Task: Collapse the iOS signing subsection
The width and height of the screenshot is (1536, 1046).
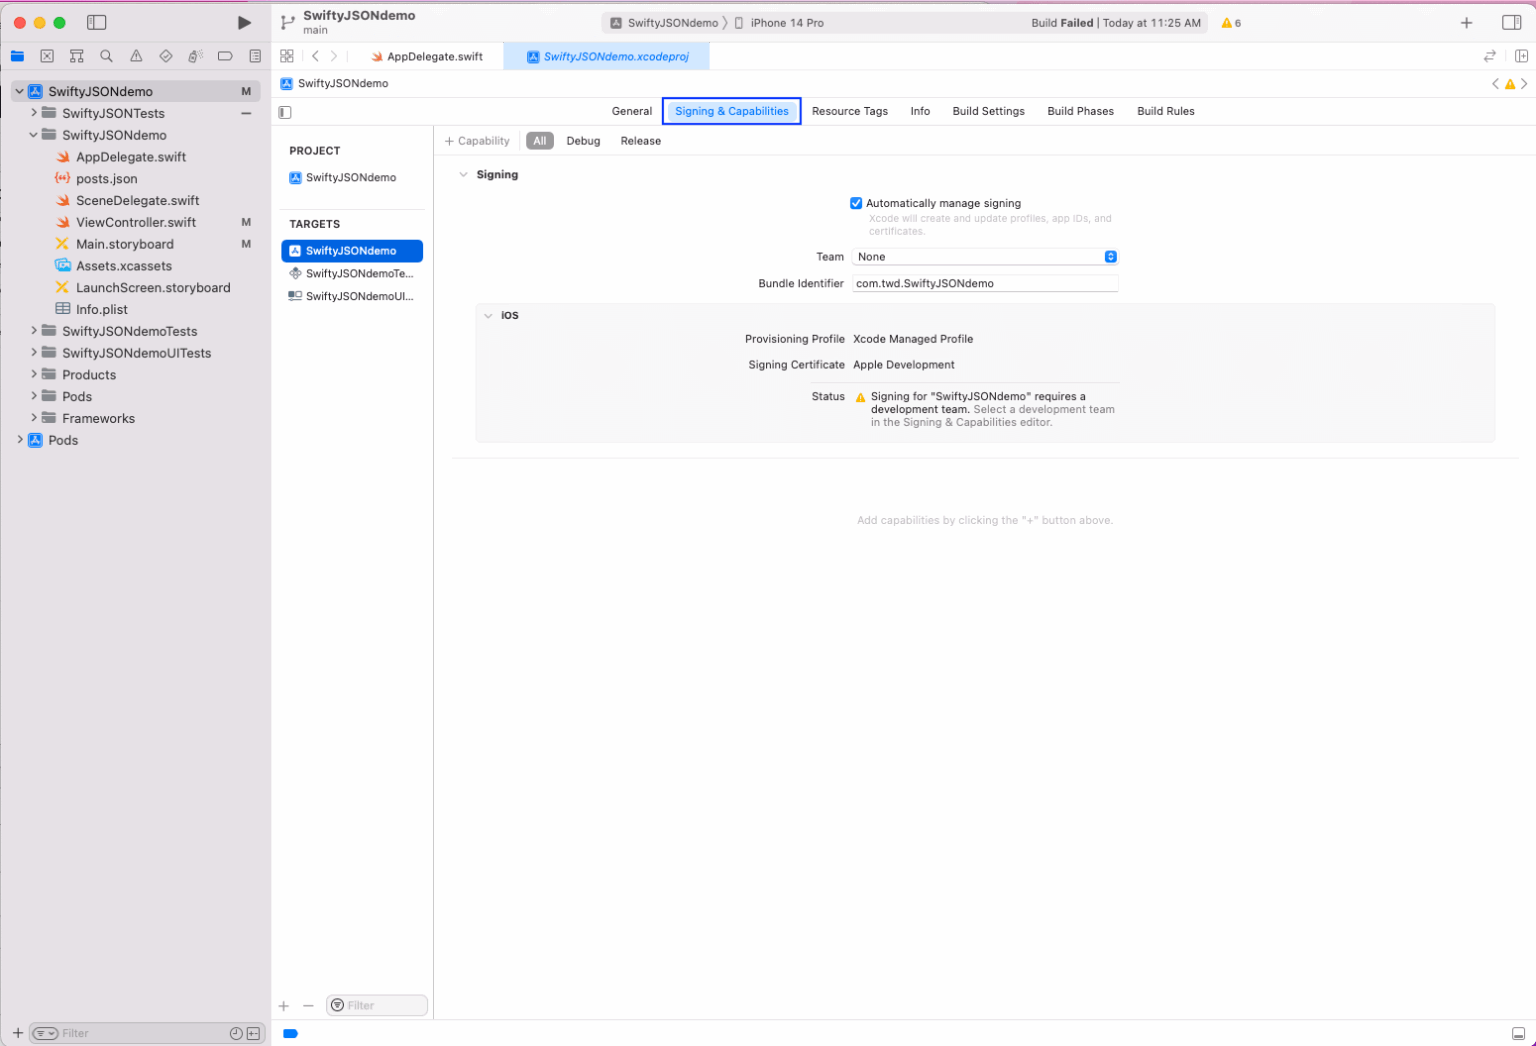Action: 490,315
